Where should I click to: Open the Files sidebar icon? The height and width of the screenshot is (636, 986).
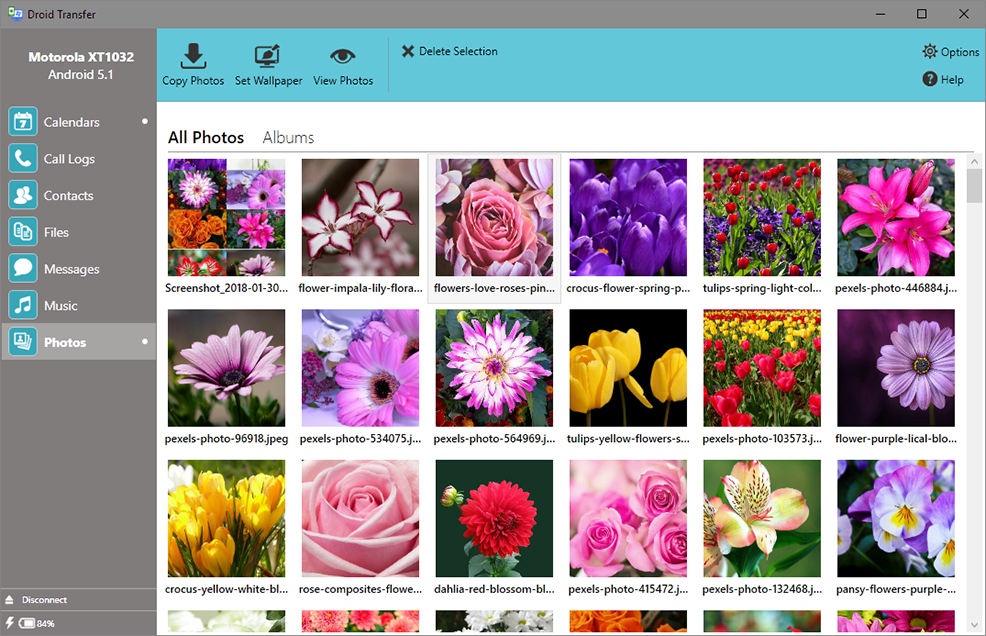coord(23,232)
